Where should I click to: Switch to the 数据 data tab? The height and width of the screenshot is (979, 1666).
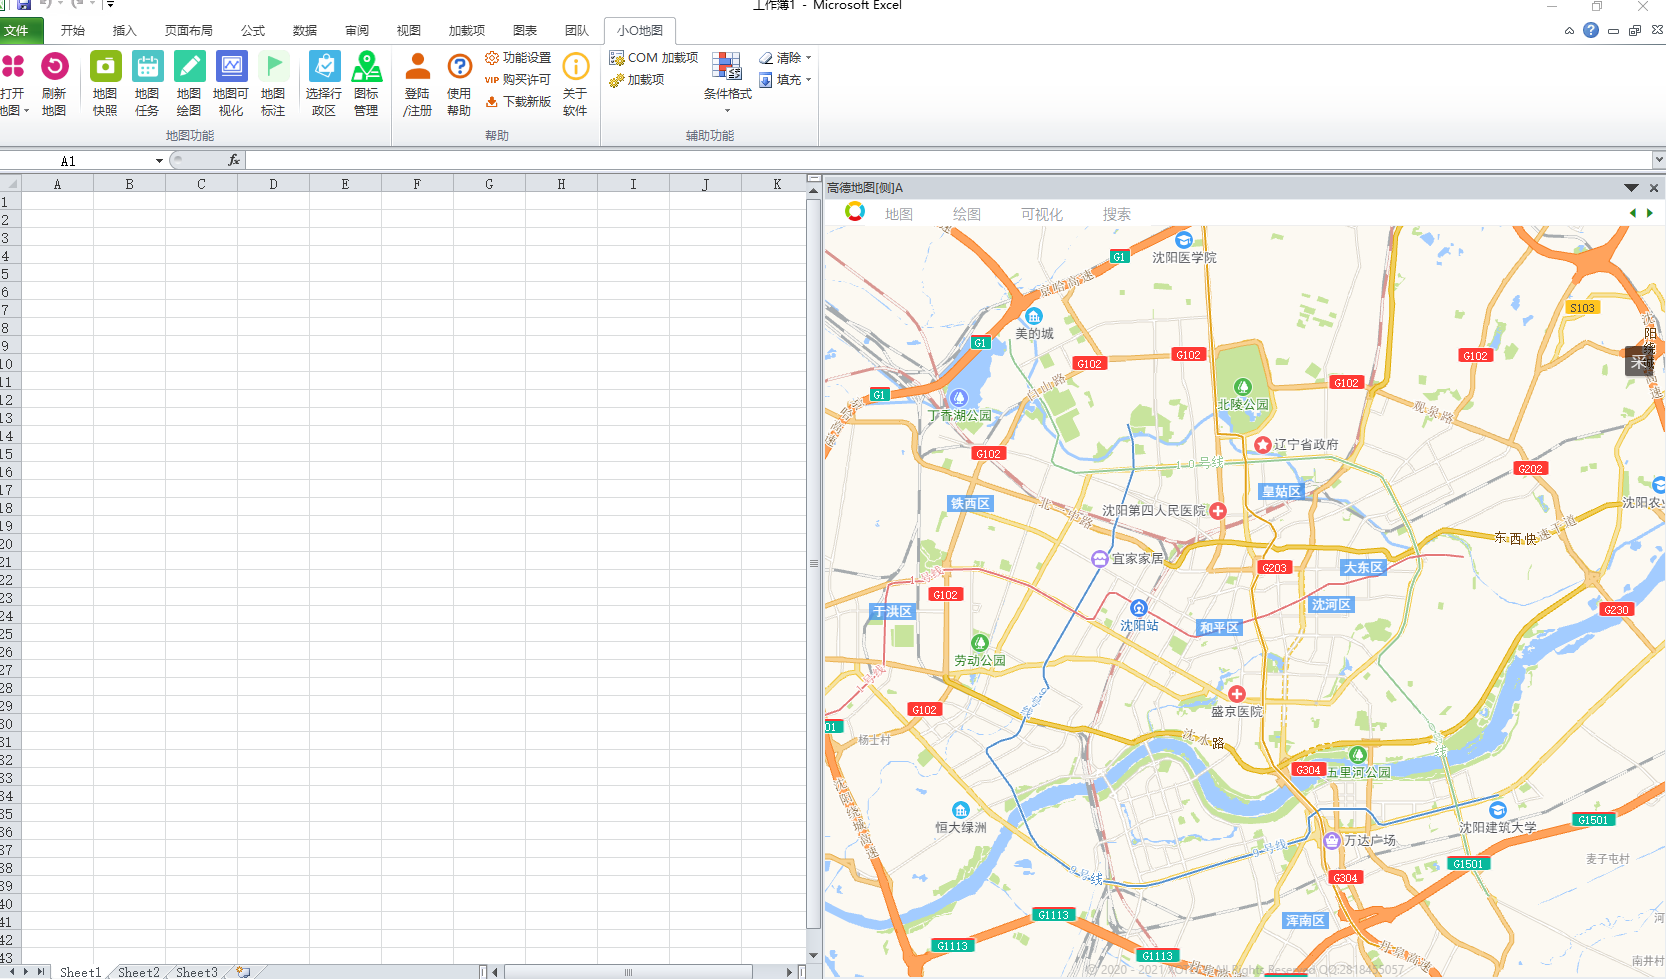tap(305, 31)
